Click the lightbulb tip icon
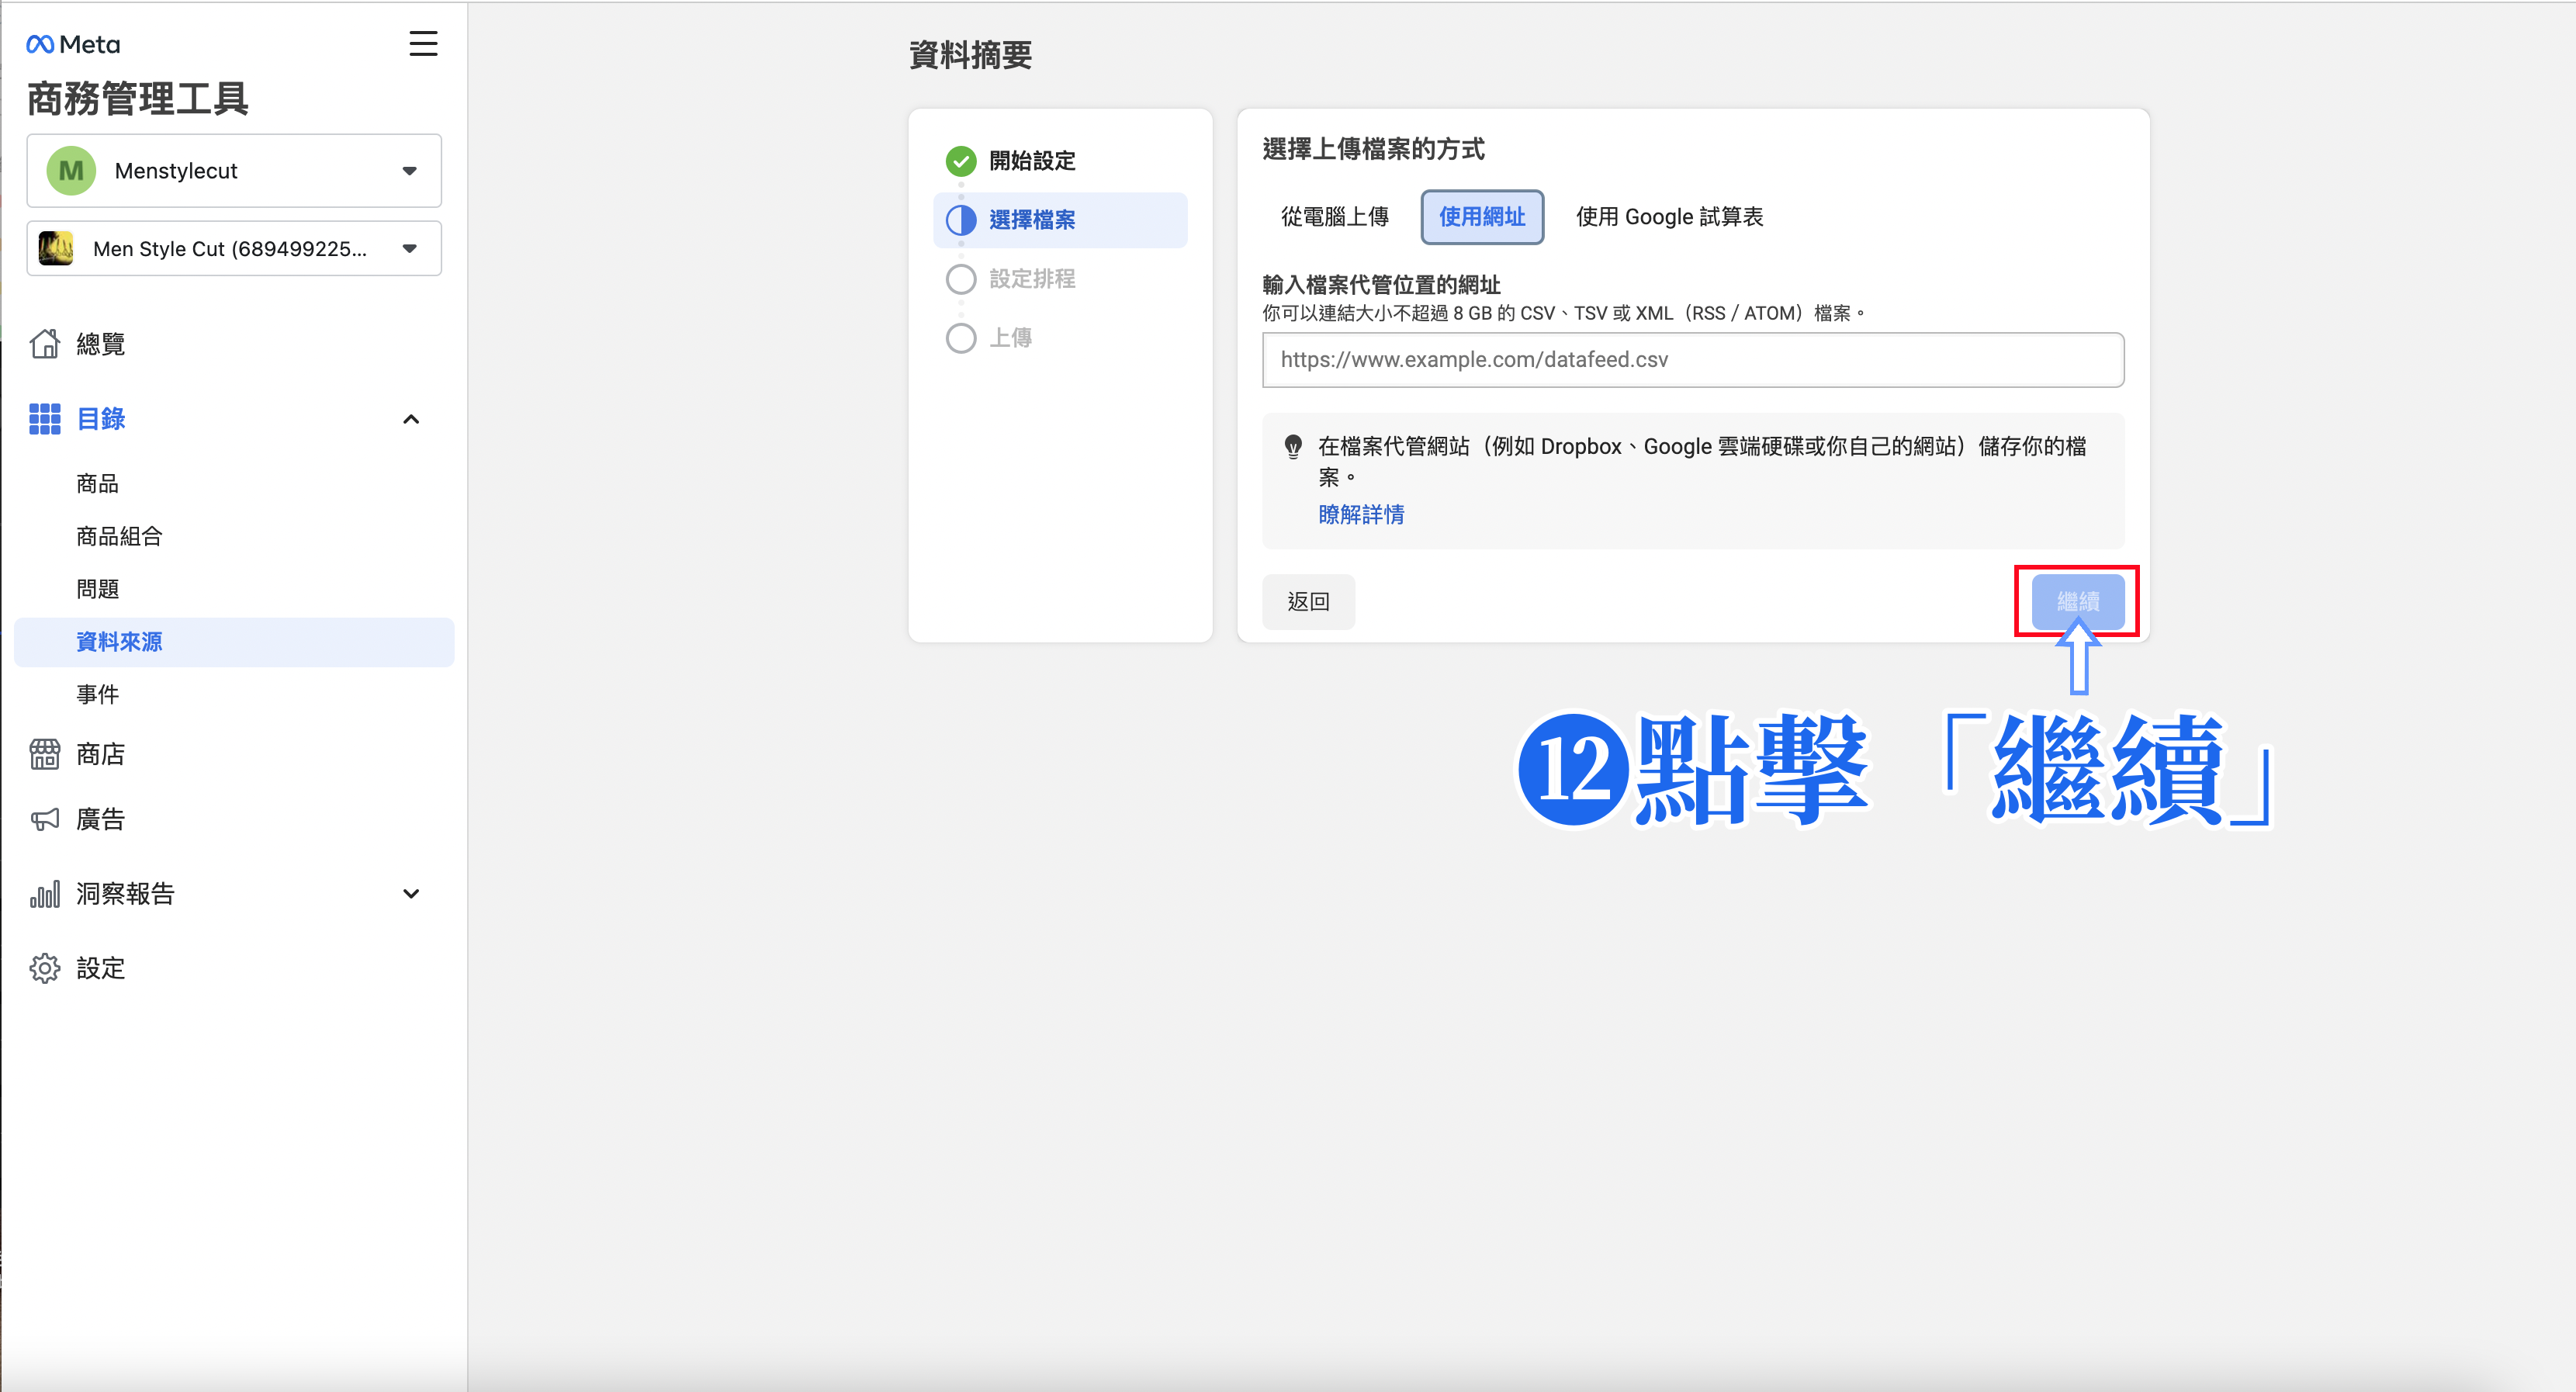The image size is (2576, 1392). pyautogui.click(x=1293, y=446)
